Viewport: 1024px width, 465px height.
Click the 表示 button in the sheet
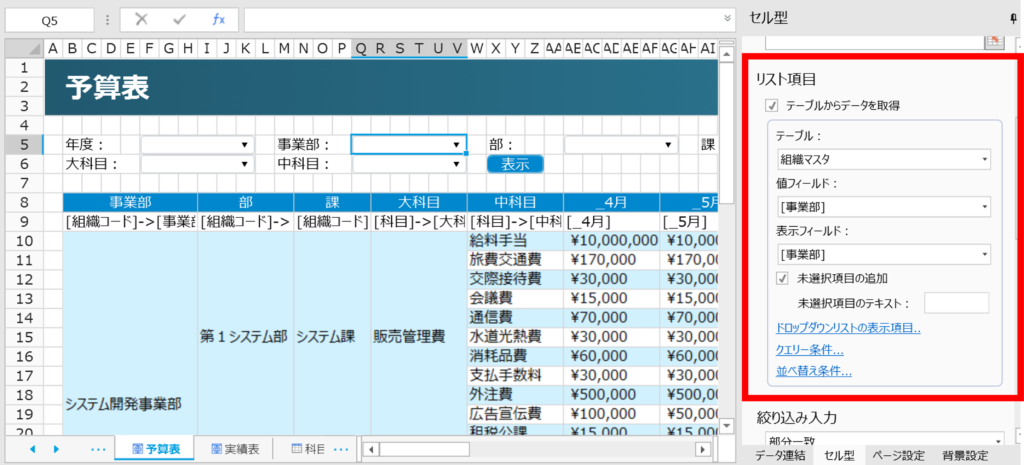point(515,164)
